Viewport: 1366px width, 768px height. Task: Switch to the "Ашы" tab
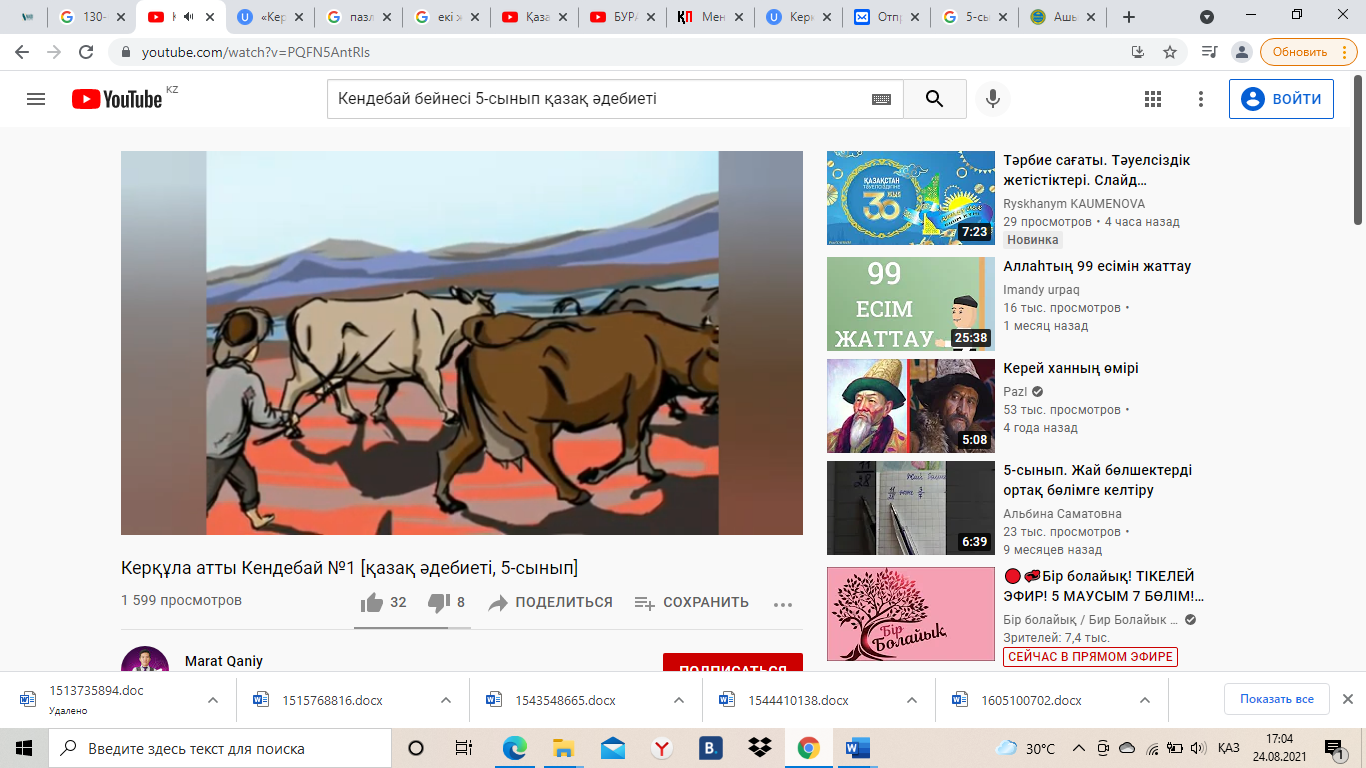1064,17
